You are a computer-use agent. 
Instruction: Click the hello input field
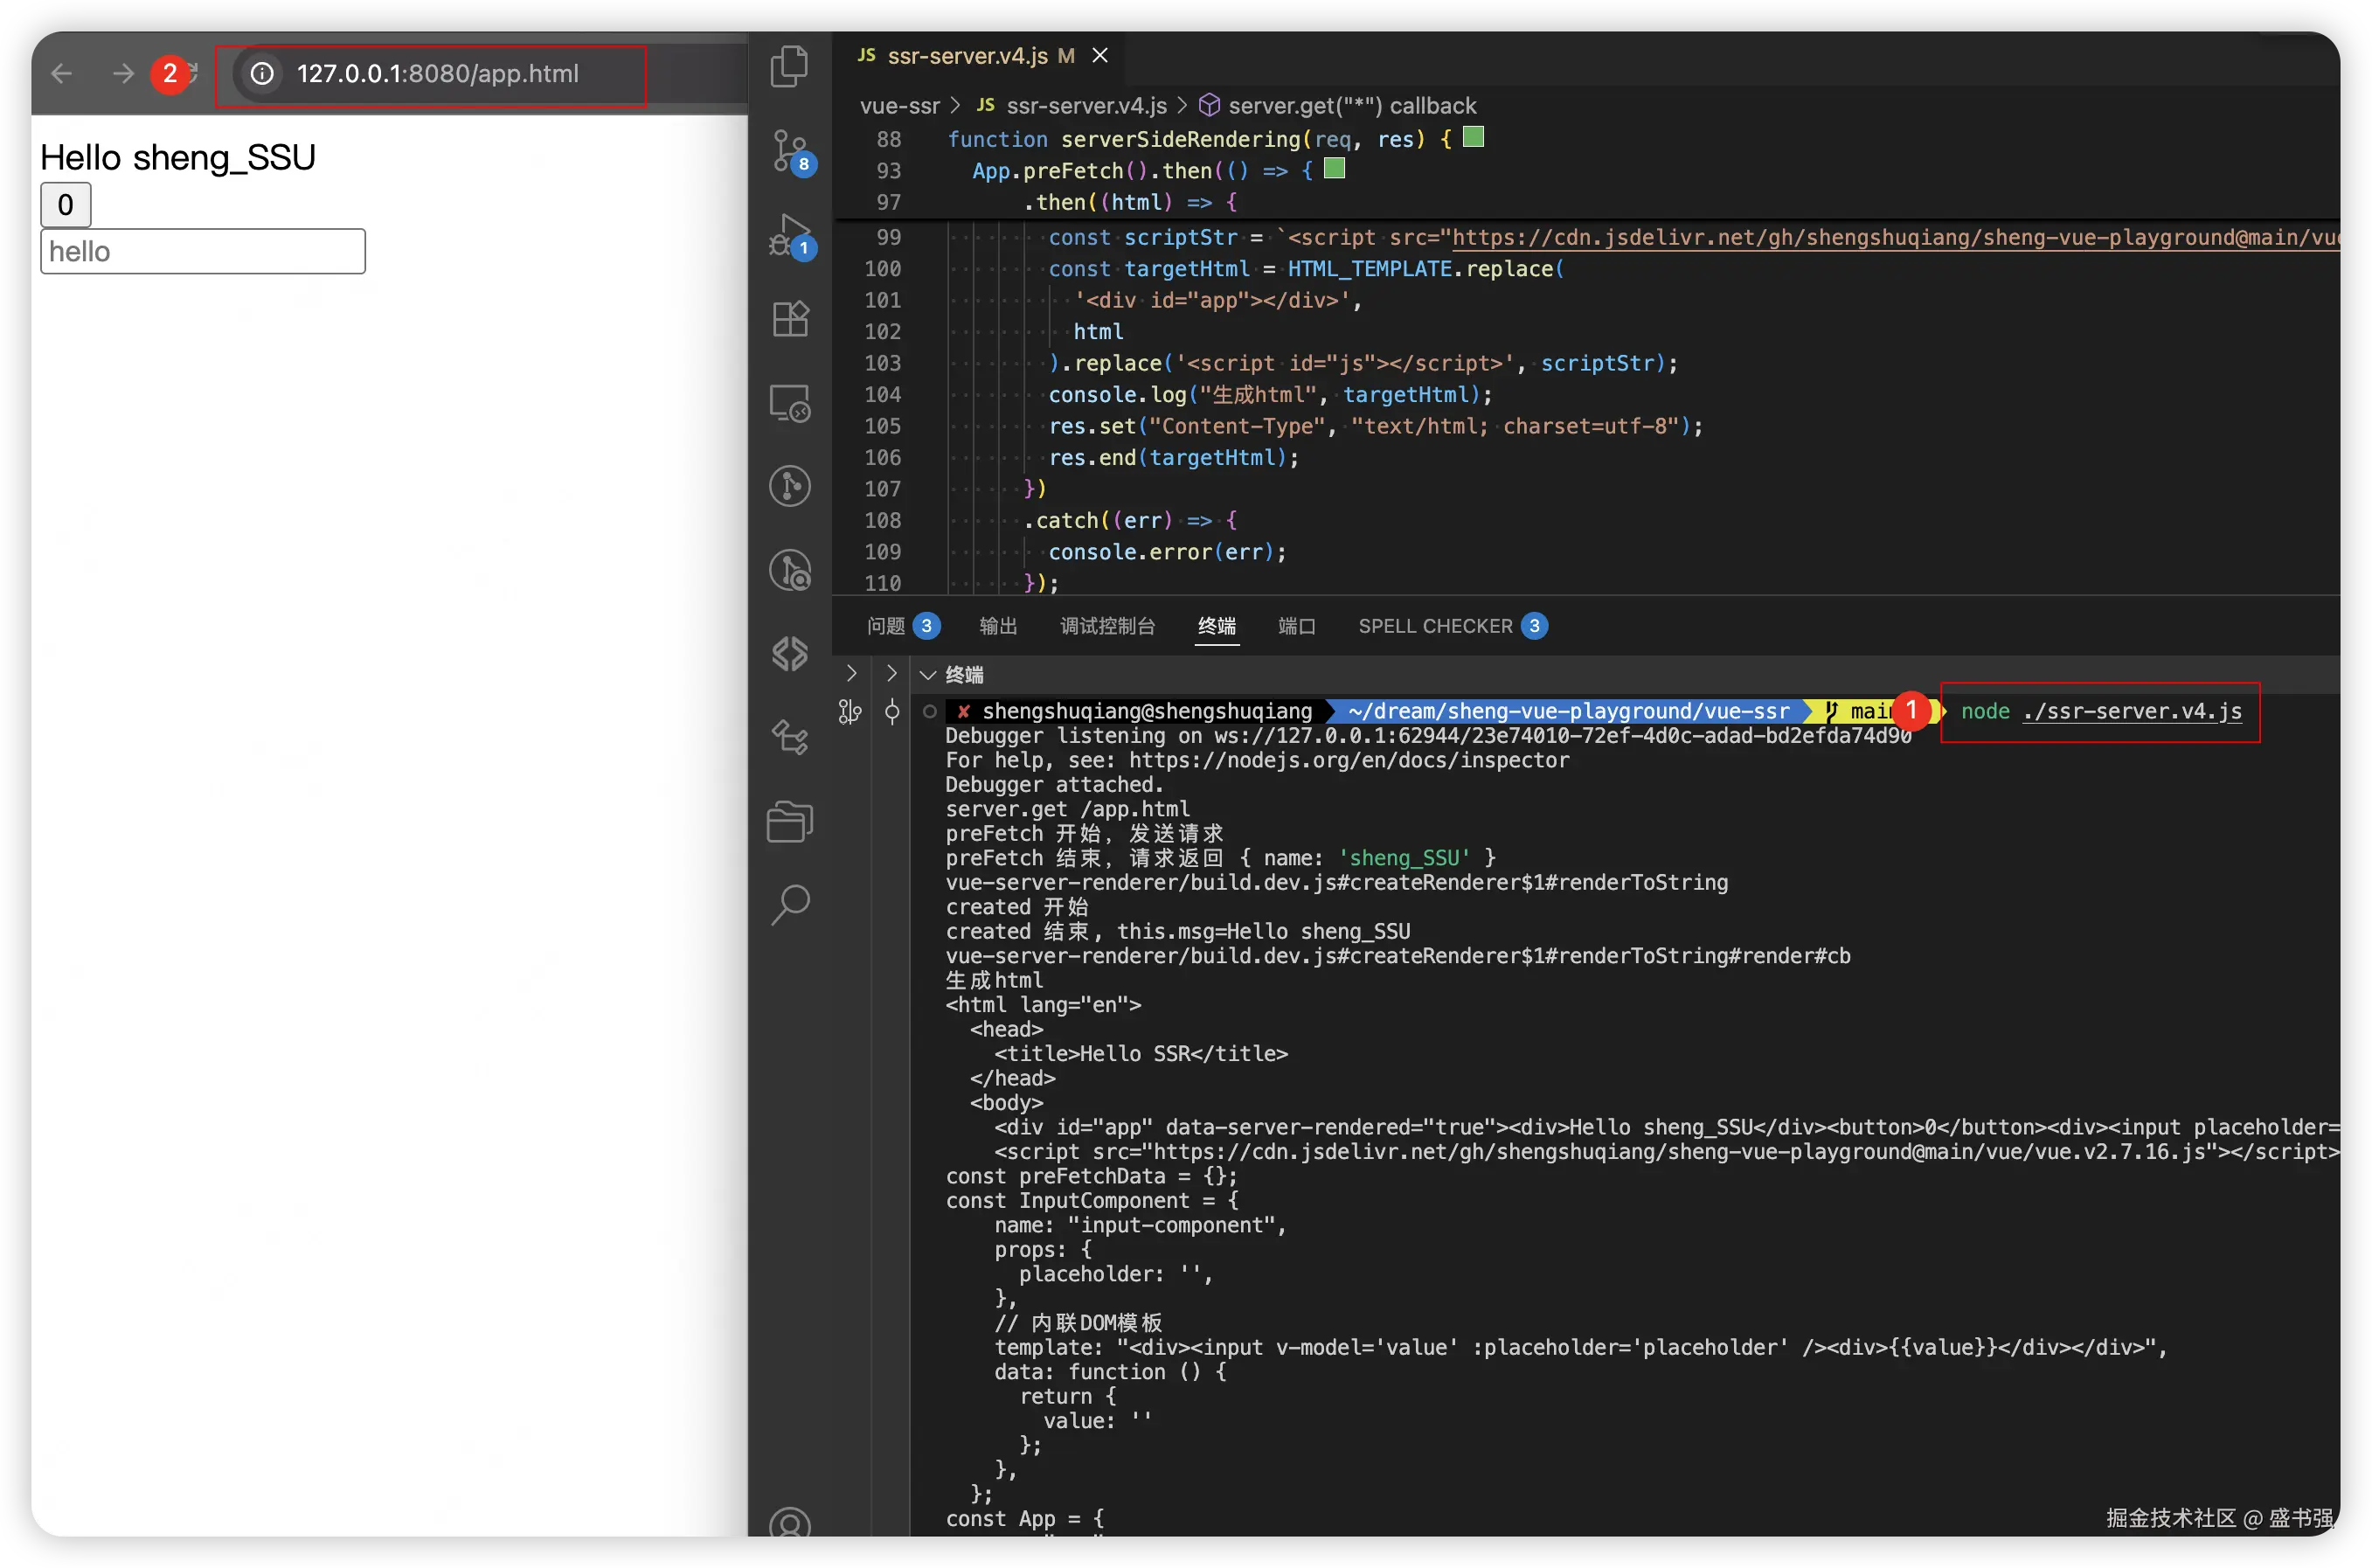click(203, 251)
